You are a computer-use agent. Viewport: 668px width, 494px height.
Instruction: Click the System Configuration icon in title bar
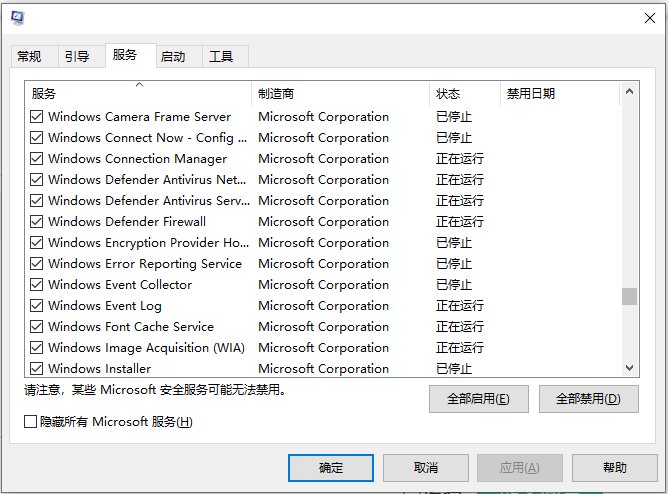pyautogui.click(x=18, y=18)
